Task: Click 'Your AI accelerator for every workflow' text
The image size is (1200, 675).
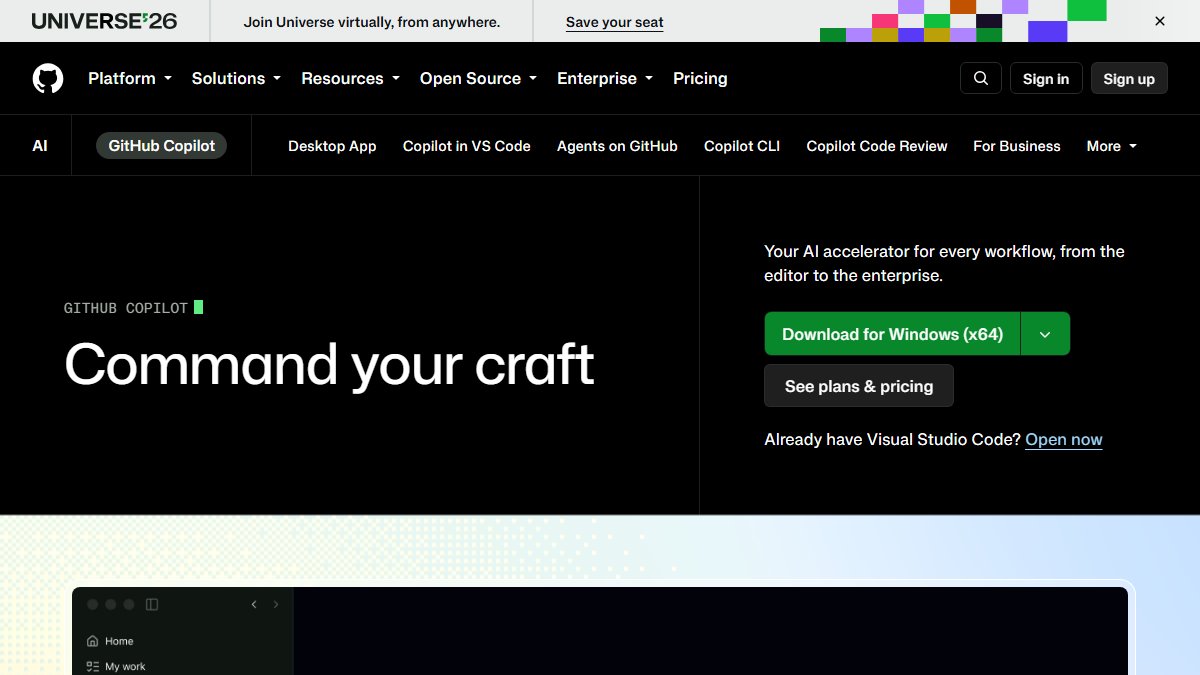Action: tap(944, 263)
